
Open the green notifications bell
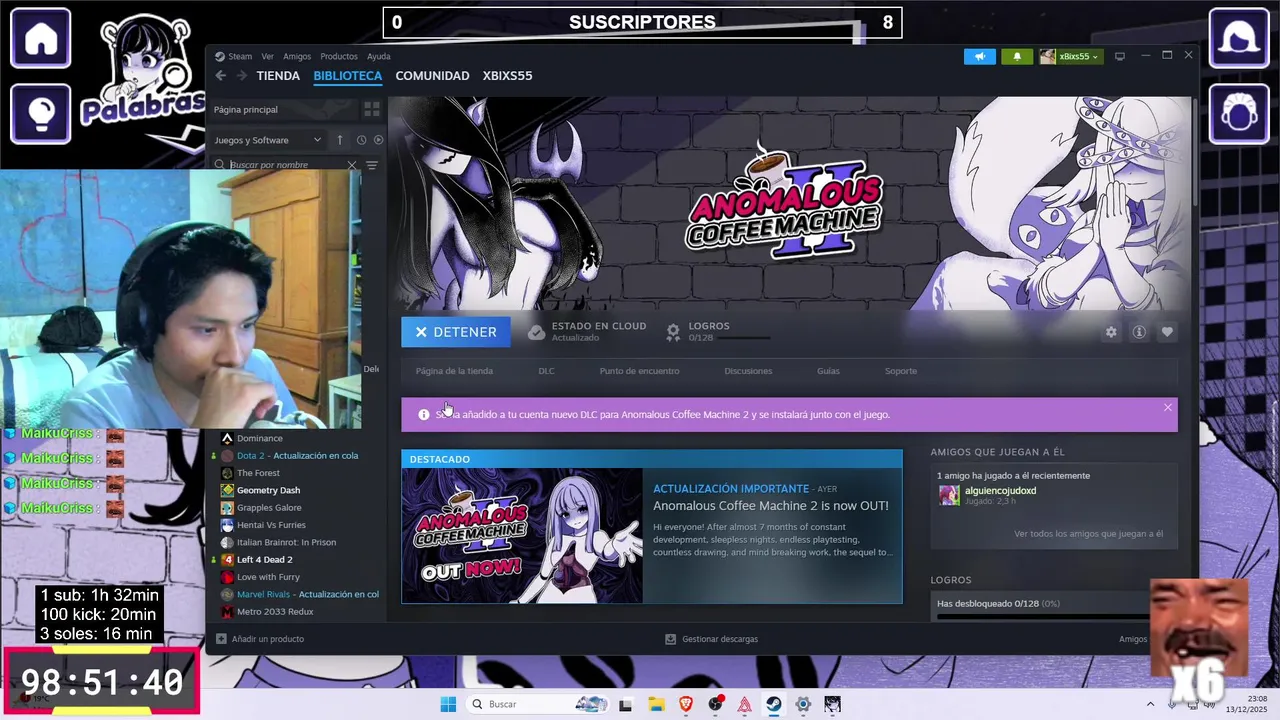click(1017, 56)
